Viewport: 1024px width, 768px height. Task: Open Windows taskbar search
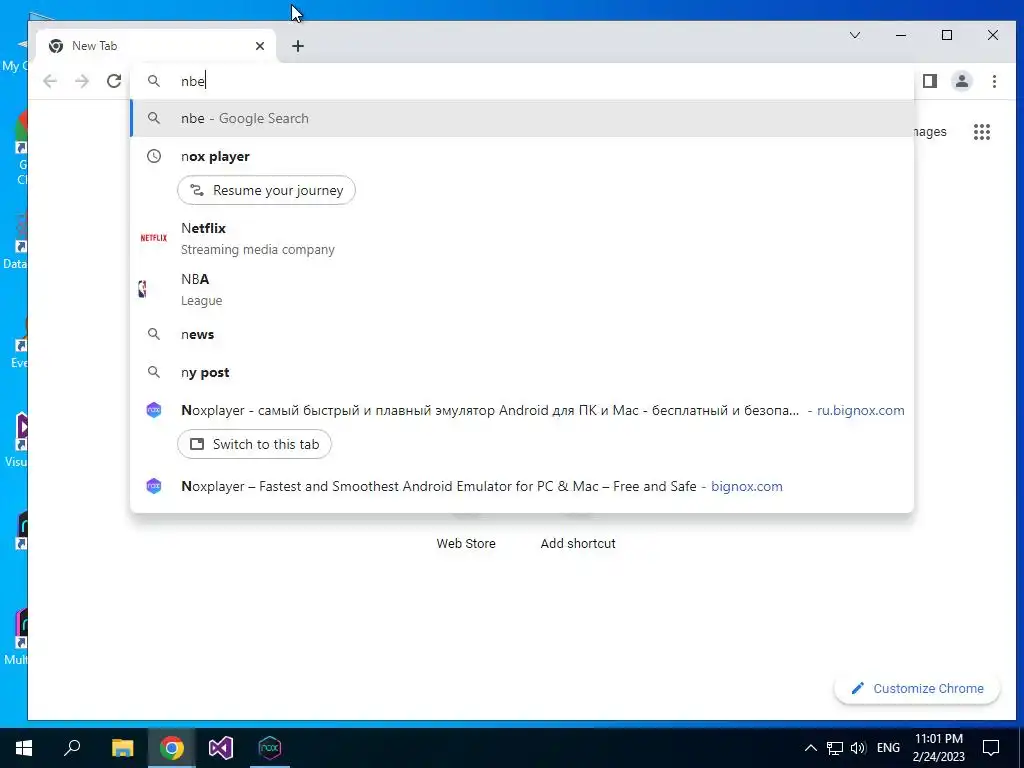tap(72, 748)
